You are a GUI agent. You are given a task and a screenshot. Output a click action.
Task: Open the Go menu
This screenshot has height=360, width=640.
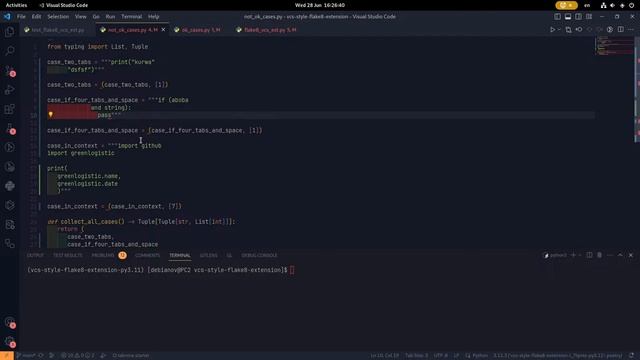96,17
